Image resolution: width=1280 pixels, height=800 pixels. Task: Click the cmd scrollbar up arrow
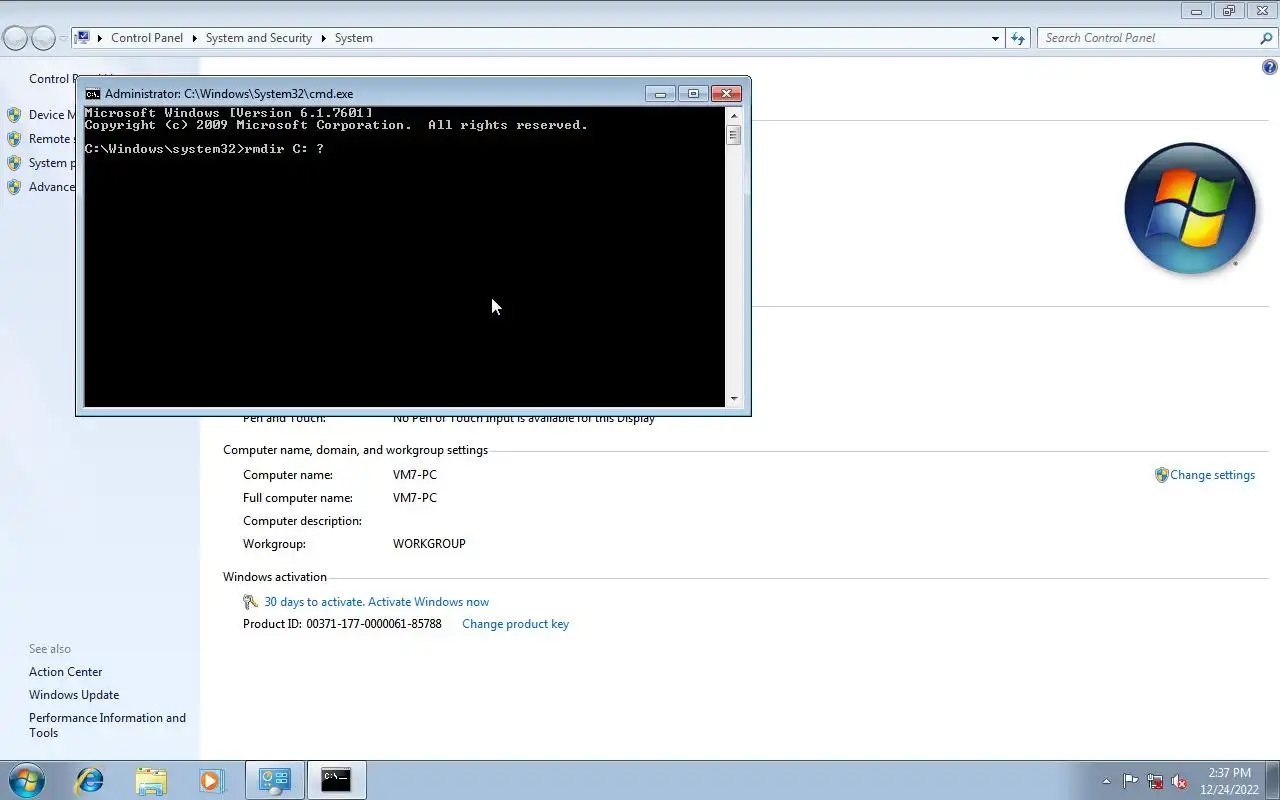[734, 115]
